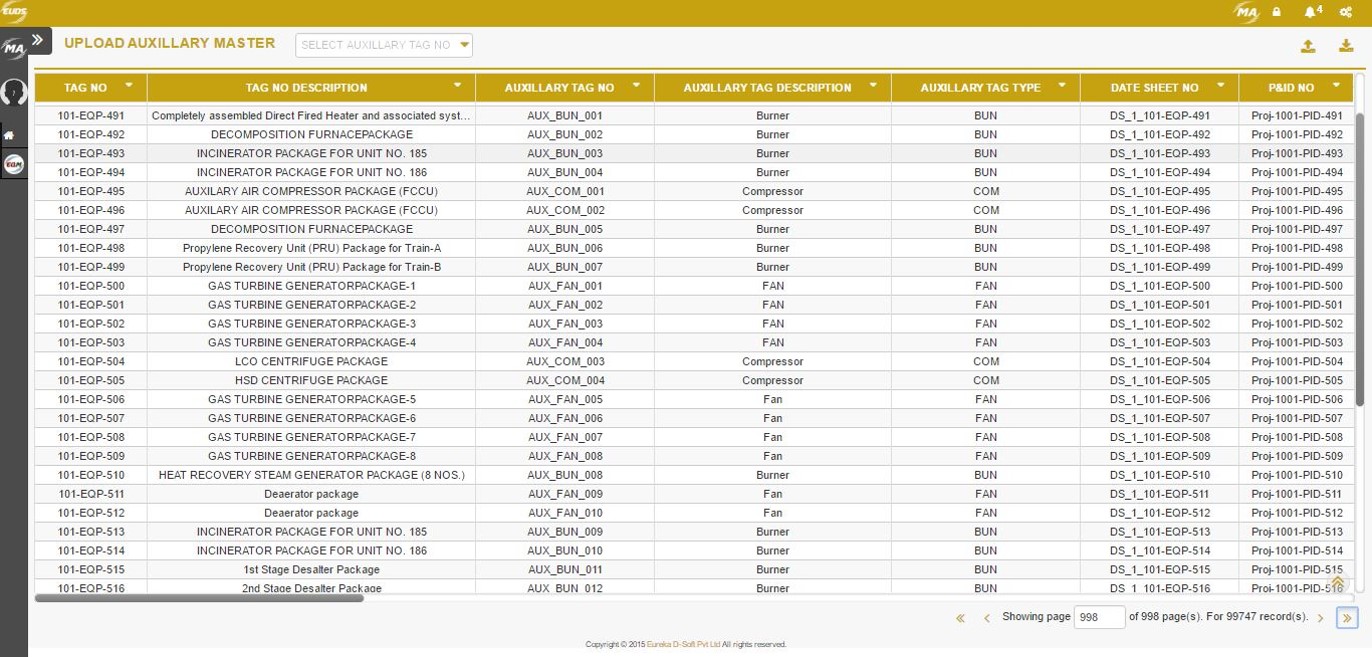Open AUXILLARY TAG TYPE column filter arrow
The height and width of the screenshot is (657, 1372).
pos(1062,86)
